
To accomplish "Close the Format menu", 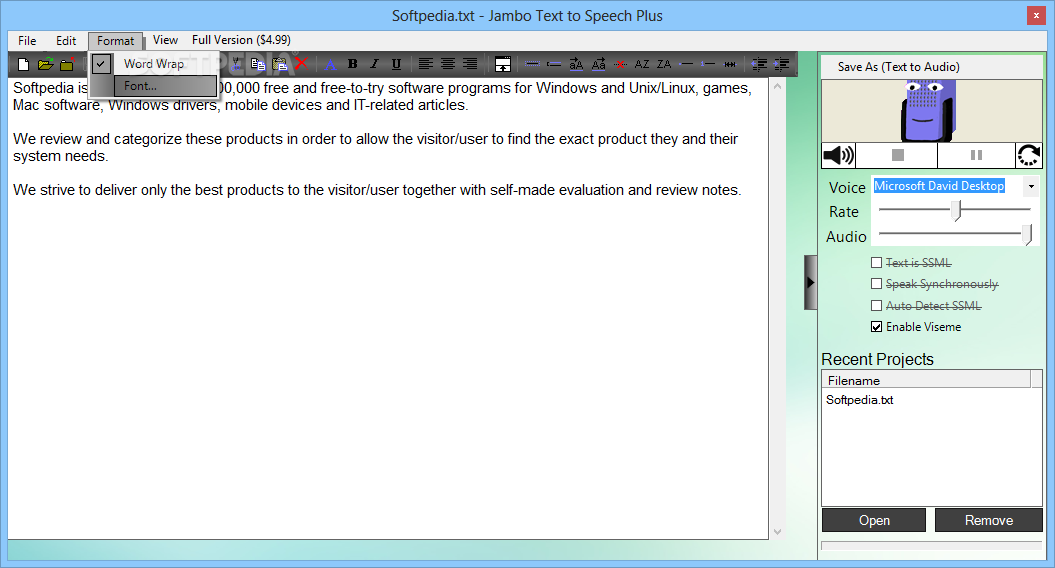I will (x=116, y=41).
